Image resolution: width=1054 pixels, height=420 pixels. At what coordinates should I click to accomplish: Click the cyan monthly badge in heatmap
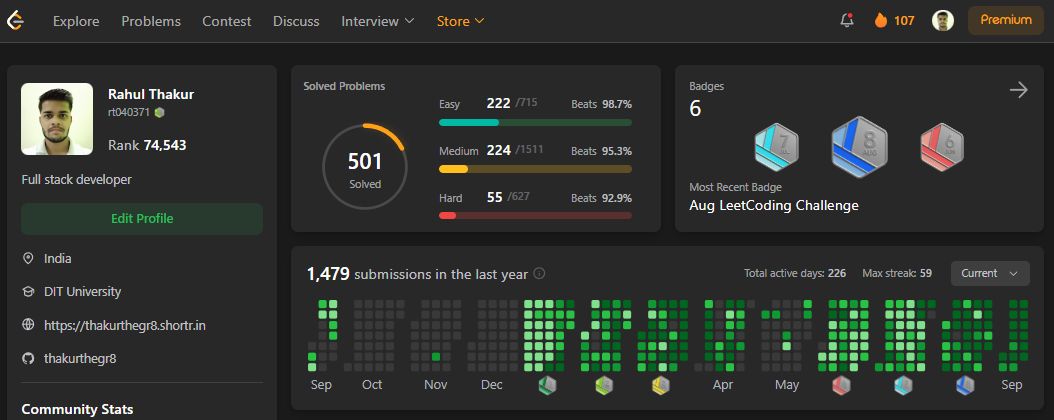click(903, 385)
